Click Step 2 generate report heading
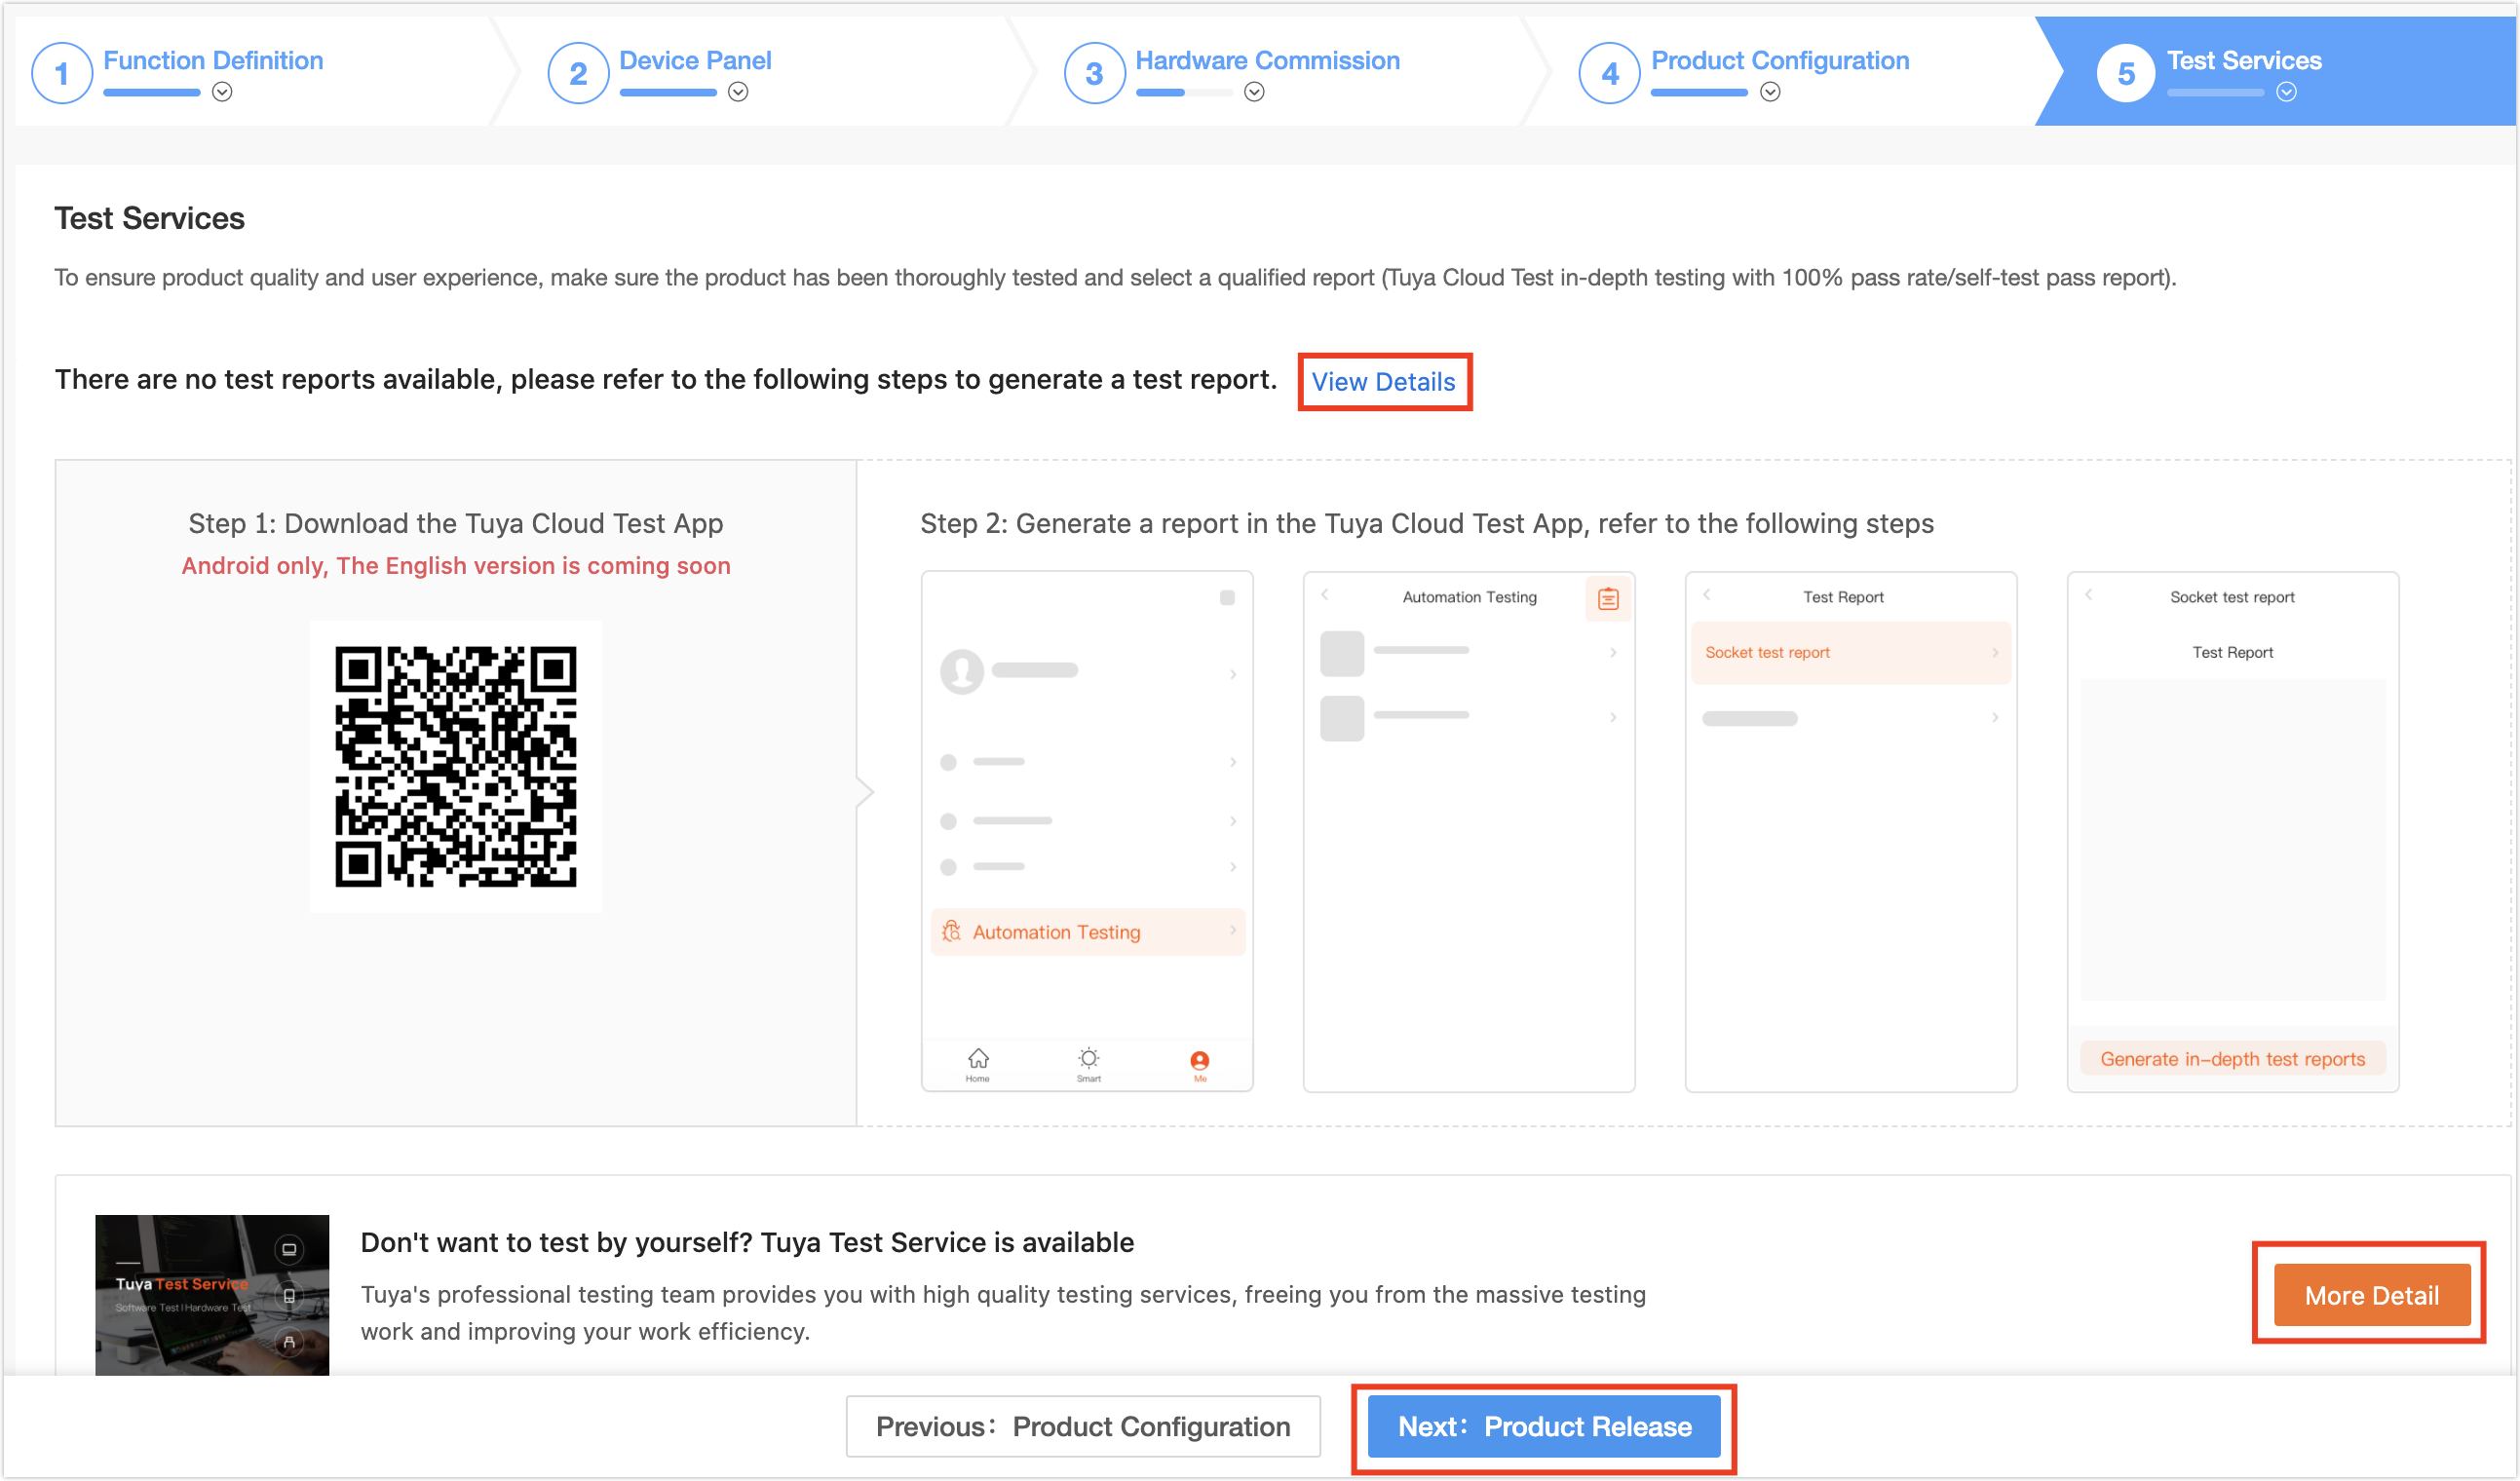Image resolution: width=2520 pixels, height=1481 pixels. click(x=1427, y=524)
